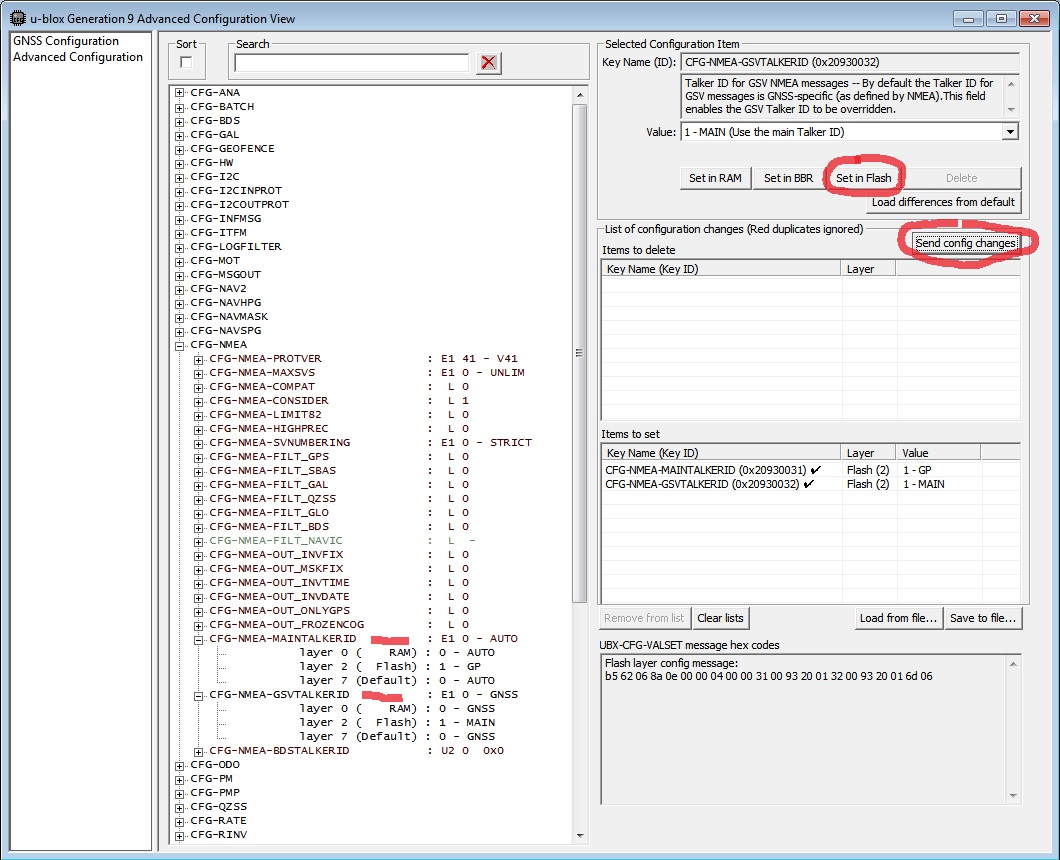
Task: Select GNSS Configuration in left panel
Action: pyautogui.click(x=66, y=41)
